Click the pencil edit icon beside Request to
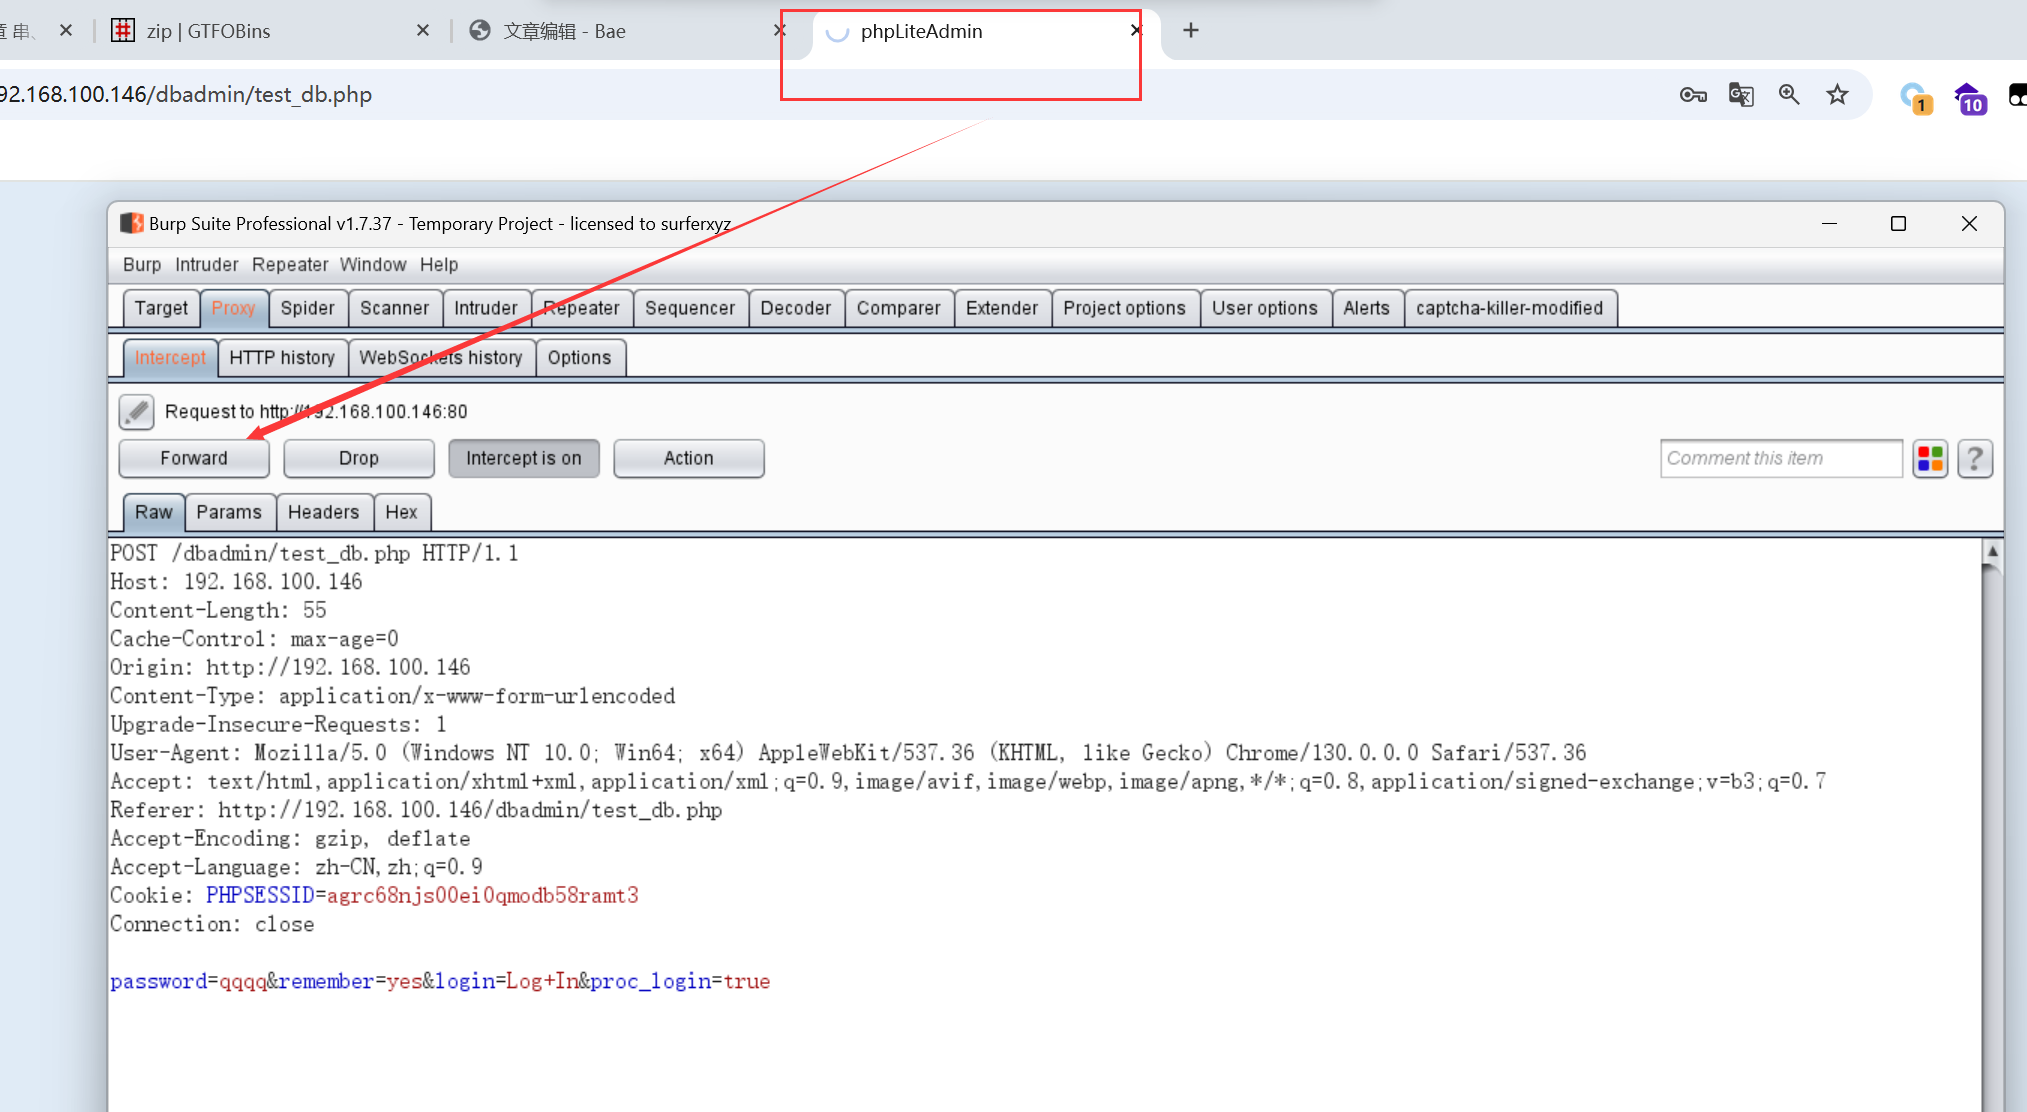2027x1112 pixels. coord(136,411)
